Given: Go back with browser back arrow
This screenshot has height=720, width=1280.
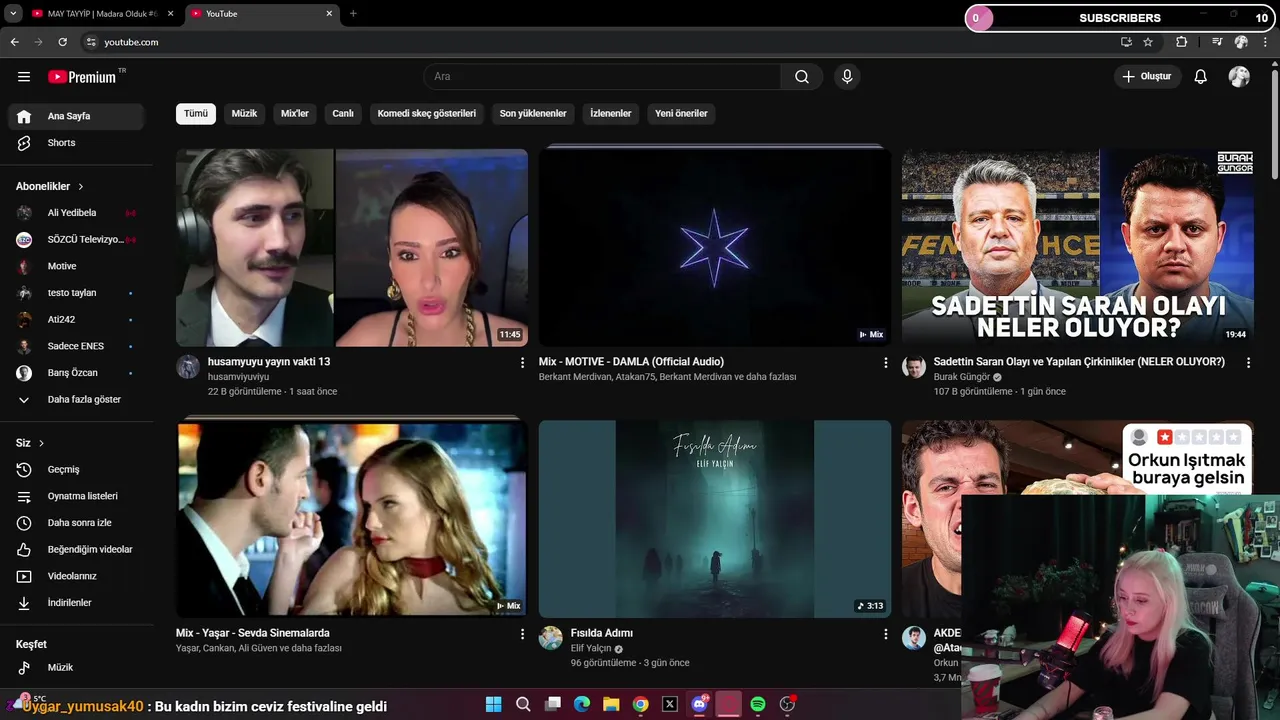Looking at the screenshot, I should click(x=14, y=42).
